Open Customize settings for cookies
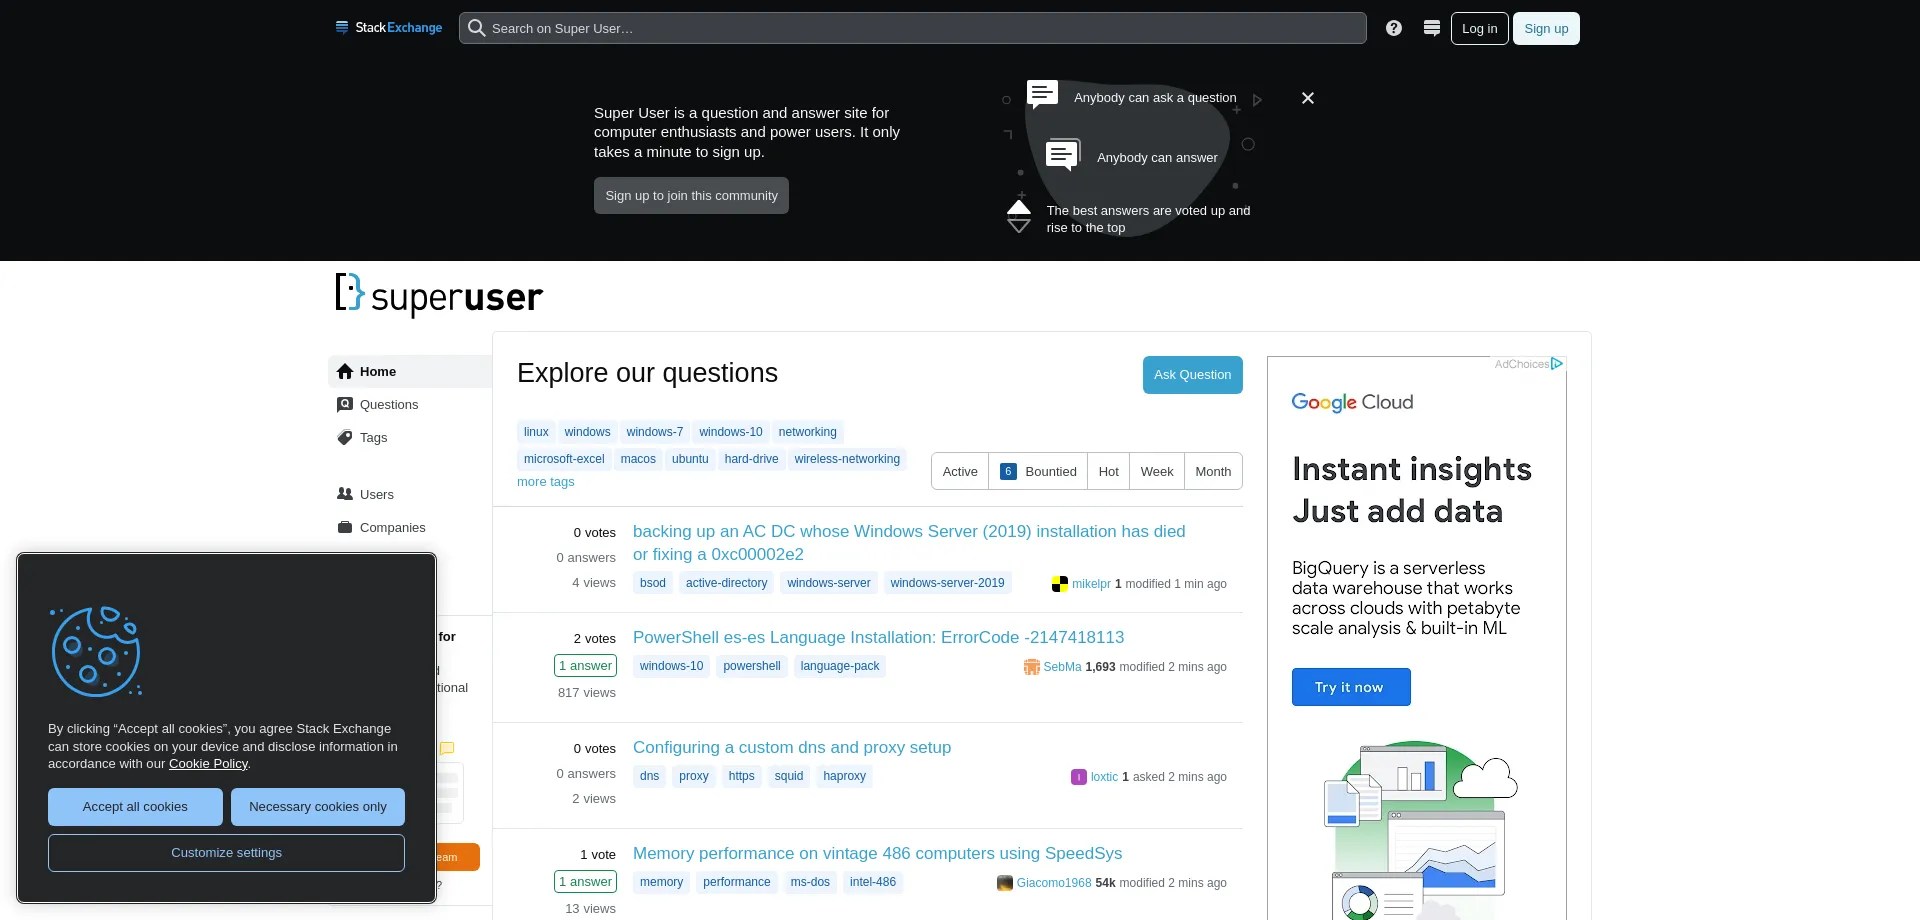This screenshot has width=1920, height=920. coord(226,853)
